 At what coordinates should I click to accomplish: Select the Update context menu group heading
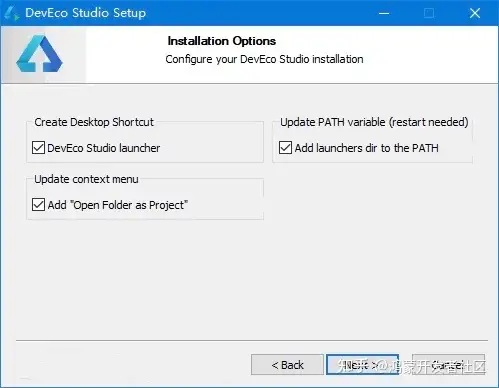(86, 179)
